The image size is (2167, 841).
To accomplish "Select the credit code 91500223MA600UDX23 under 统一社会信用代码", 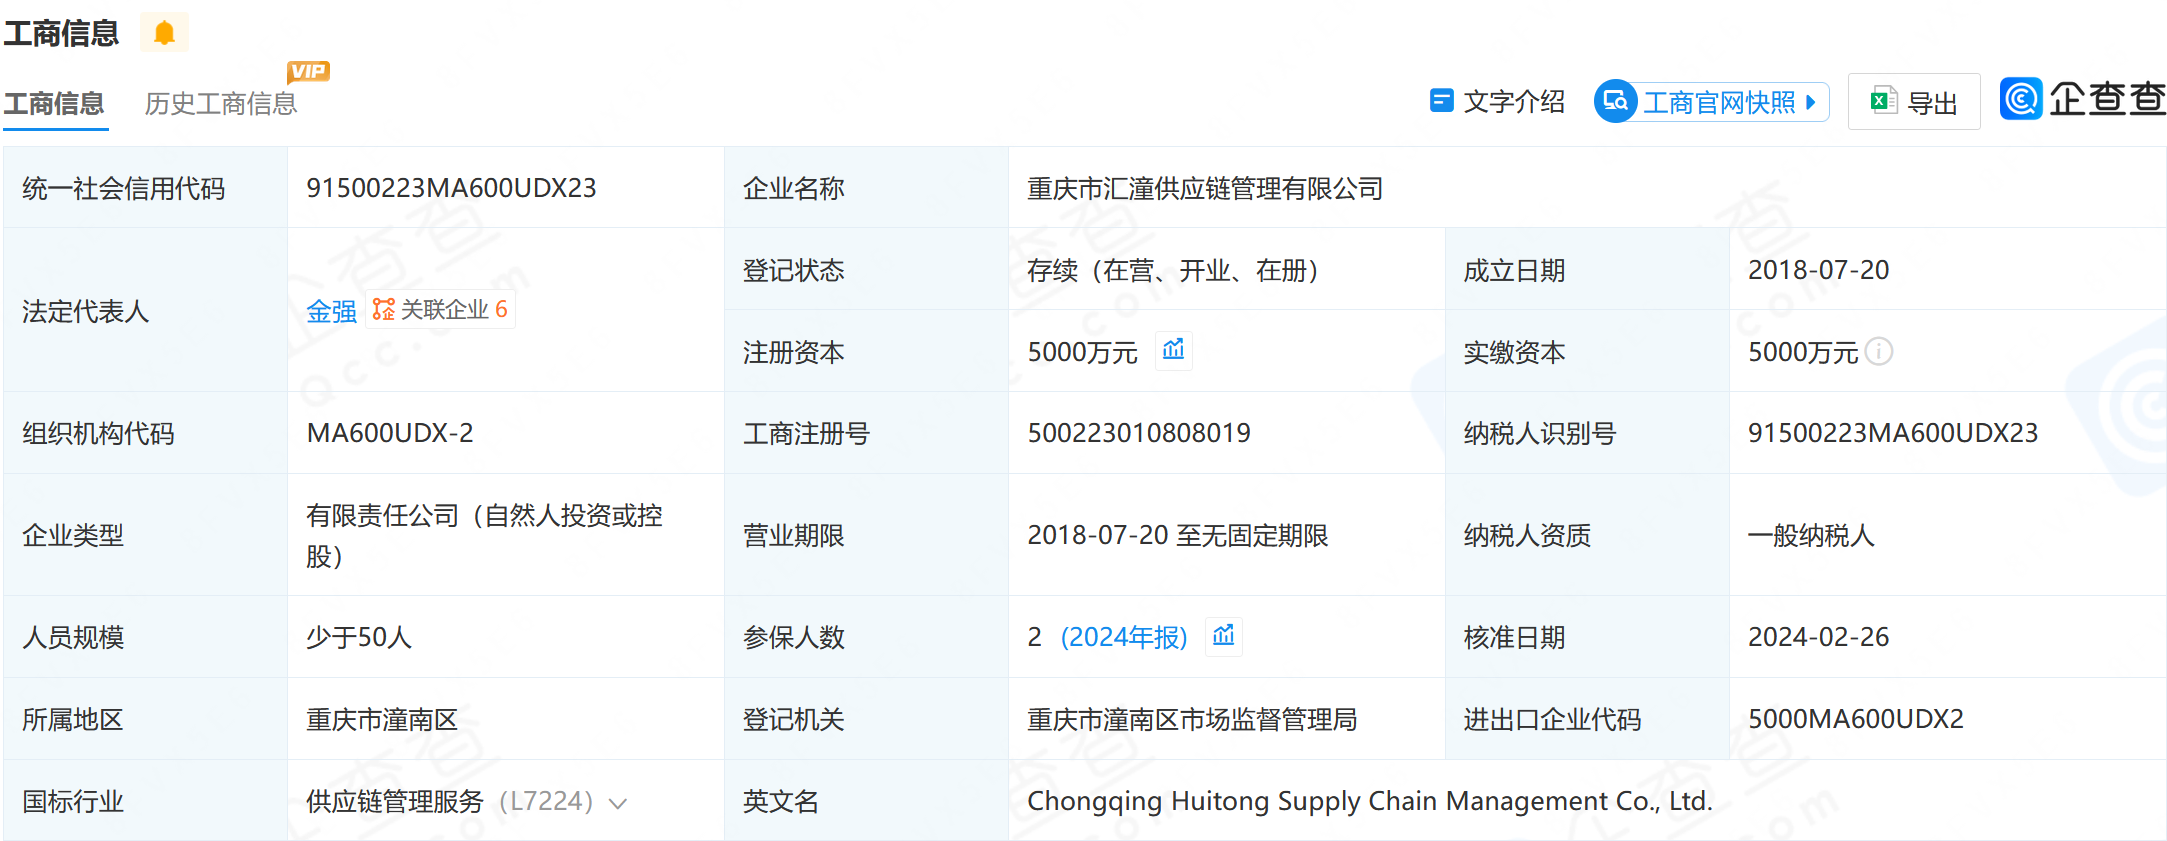I will coord(451,188).
